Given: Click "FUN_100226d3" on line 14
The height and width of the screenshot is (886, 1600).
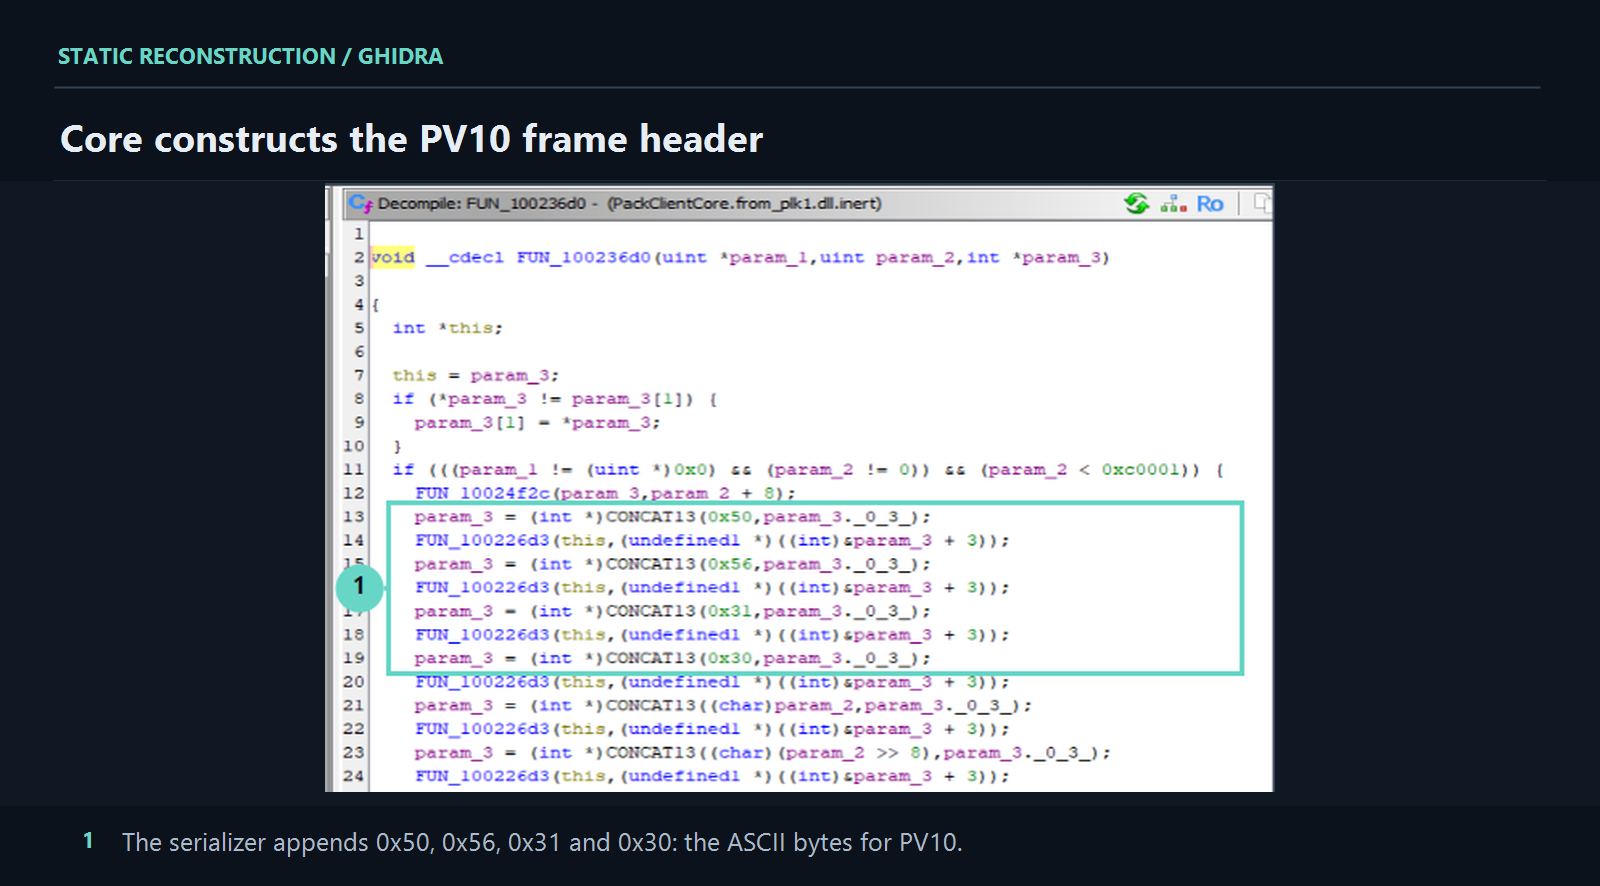Looking at the screenshot, I should pyautogui.click(x=483, y=540).
